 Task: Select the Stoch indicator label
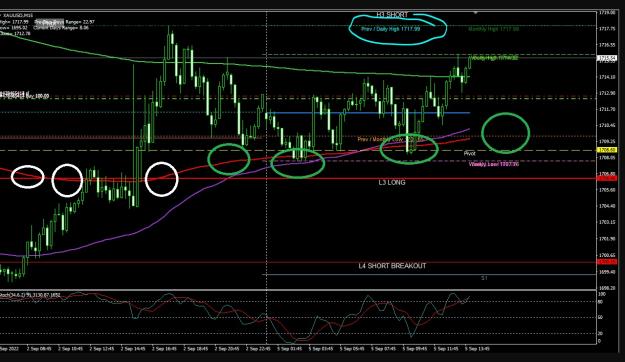click(30, 295)
